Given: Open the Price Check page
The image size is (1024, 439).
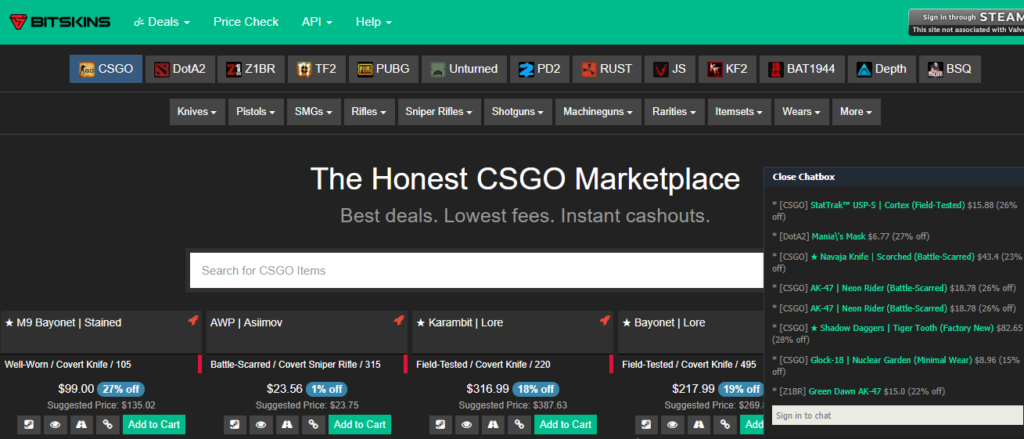Looking at the screenshot, I should 246,21.
